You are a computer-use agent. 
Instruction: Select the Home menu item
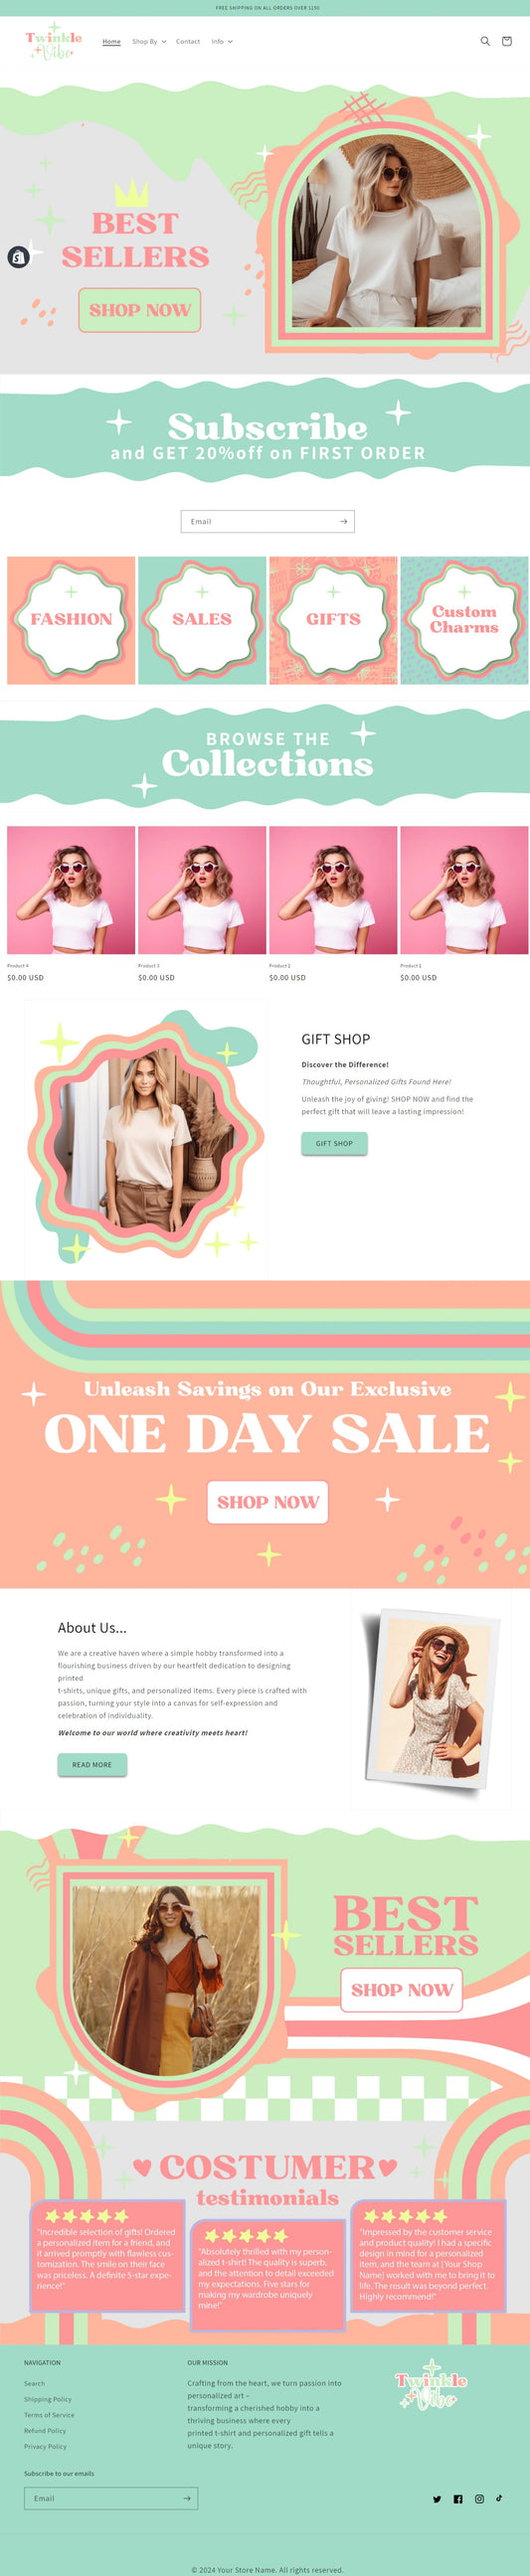[112, 42]
